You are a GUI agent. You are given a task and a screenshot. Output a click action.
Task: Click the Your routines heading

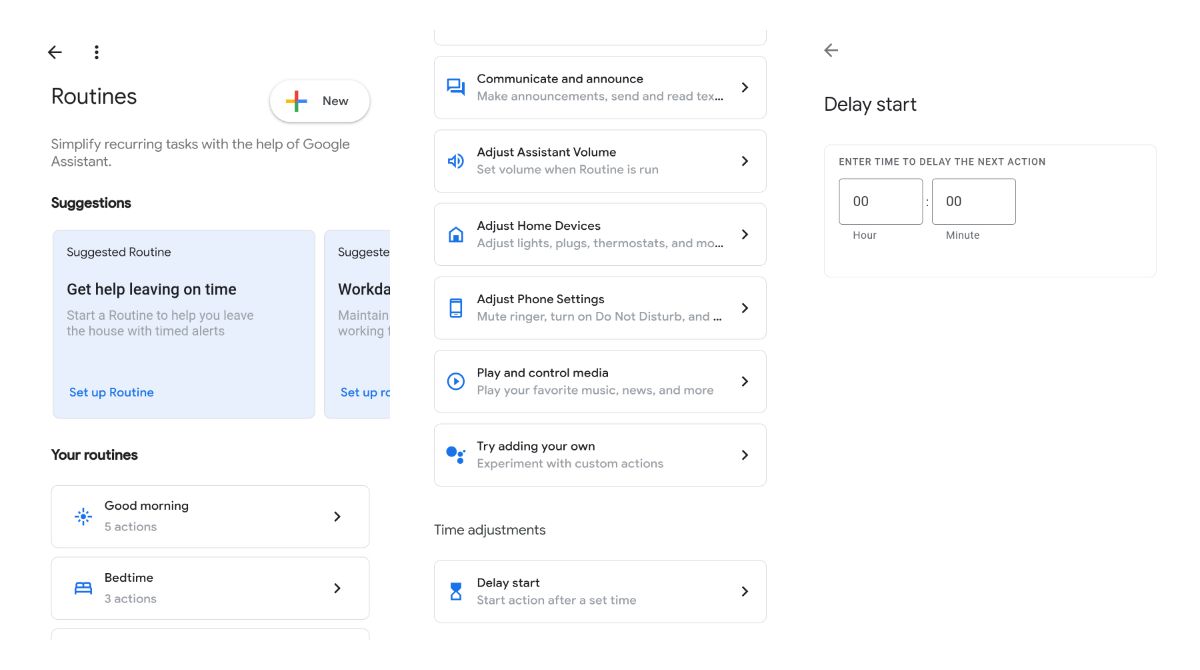95,454
